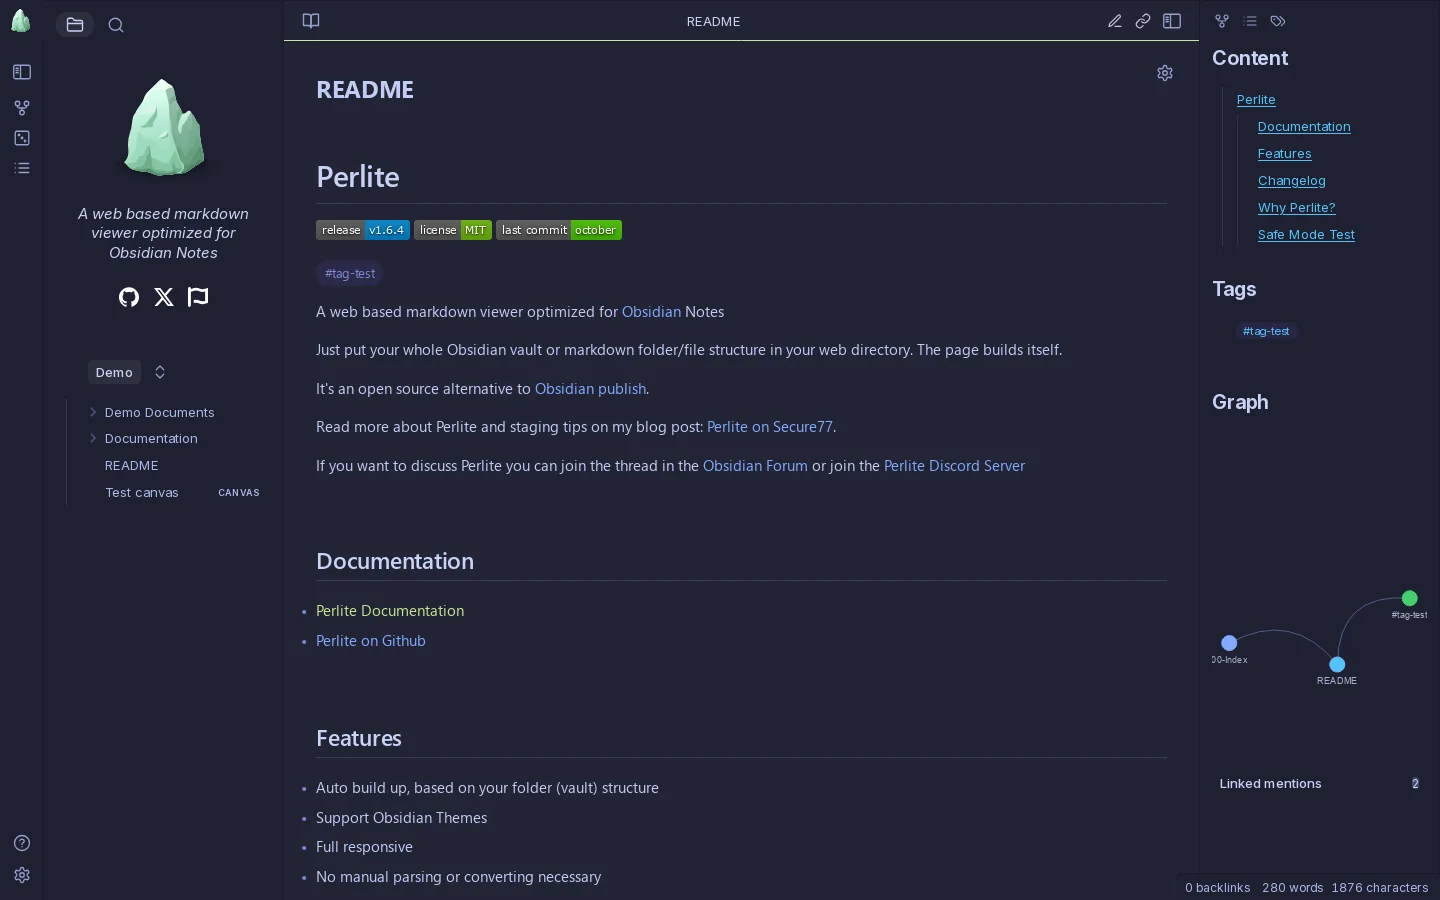This screenshot has height=900, width=1440.
Task: Select #tag-test under Tags panel
Action: coord(1266,331)
